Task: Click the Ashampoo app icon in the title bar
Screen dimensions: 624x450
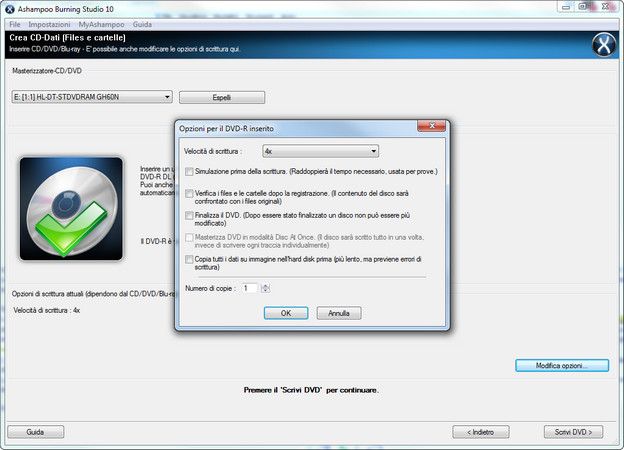Action: [10, 9]
